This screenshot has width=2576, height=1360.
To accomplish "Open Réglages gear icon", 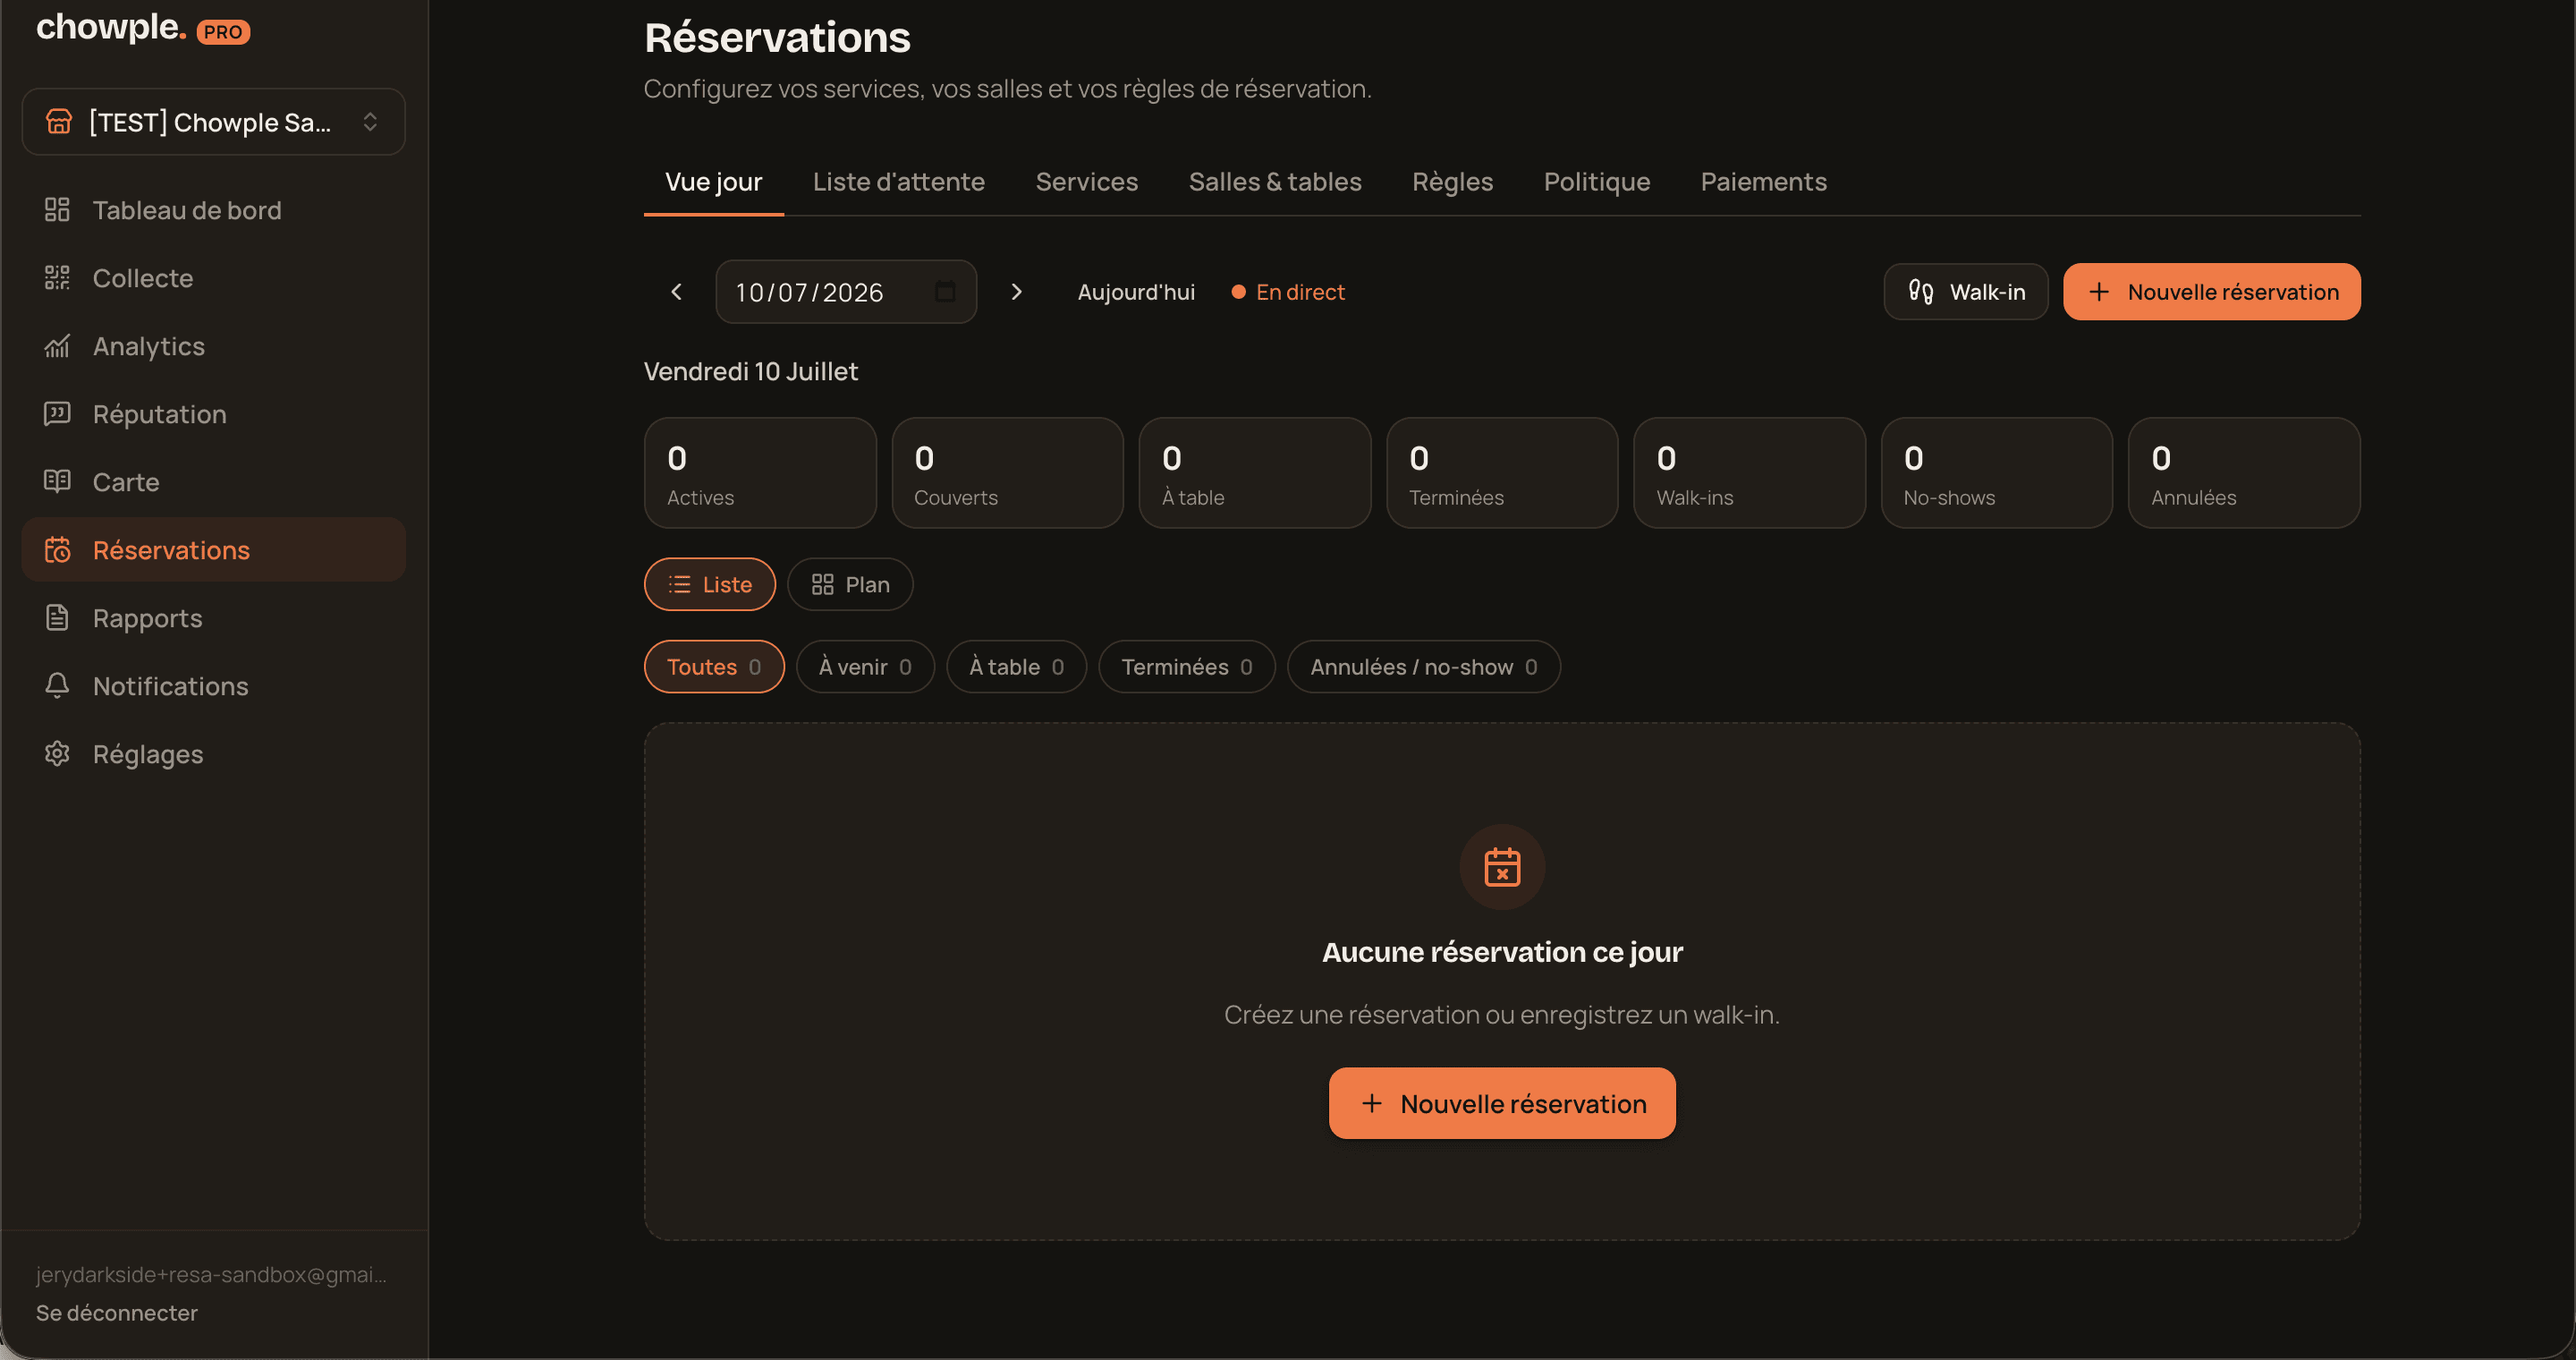I will click(x=57, y=754).
